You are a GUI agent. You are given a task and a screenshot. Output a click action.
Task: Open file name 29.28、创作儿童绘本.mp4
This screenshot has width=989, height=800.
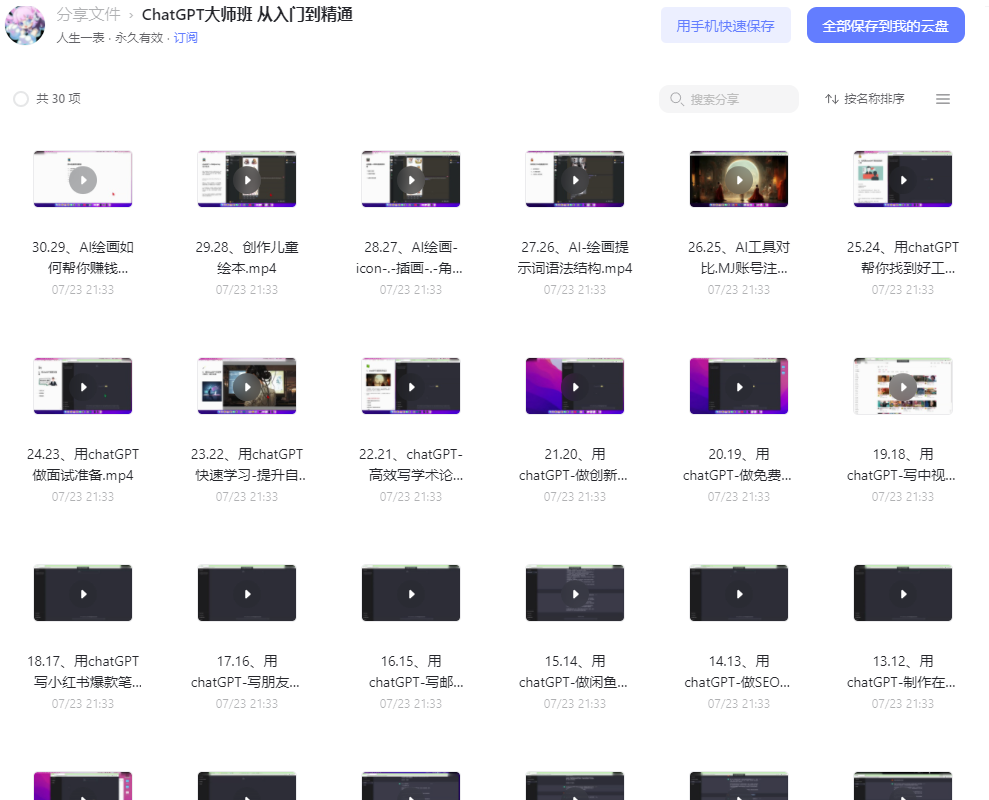pyautogui.click(x=247, y=257)
